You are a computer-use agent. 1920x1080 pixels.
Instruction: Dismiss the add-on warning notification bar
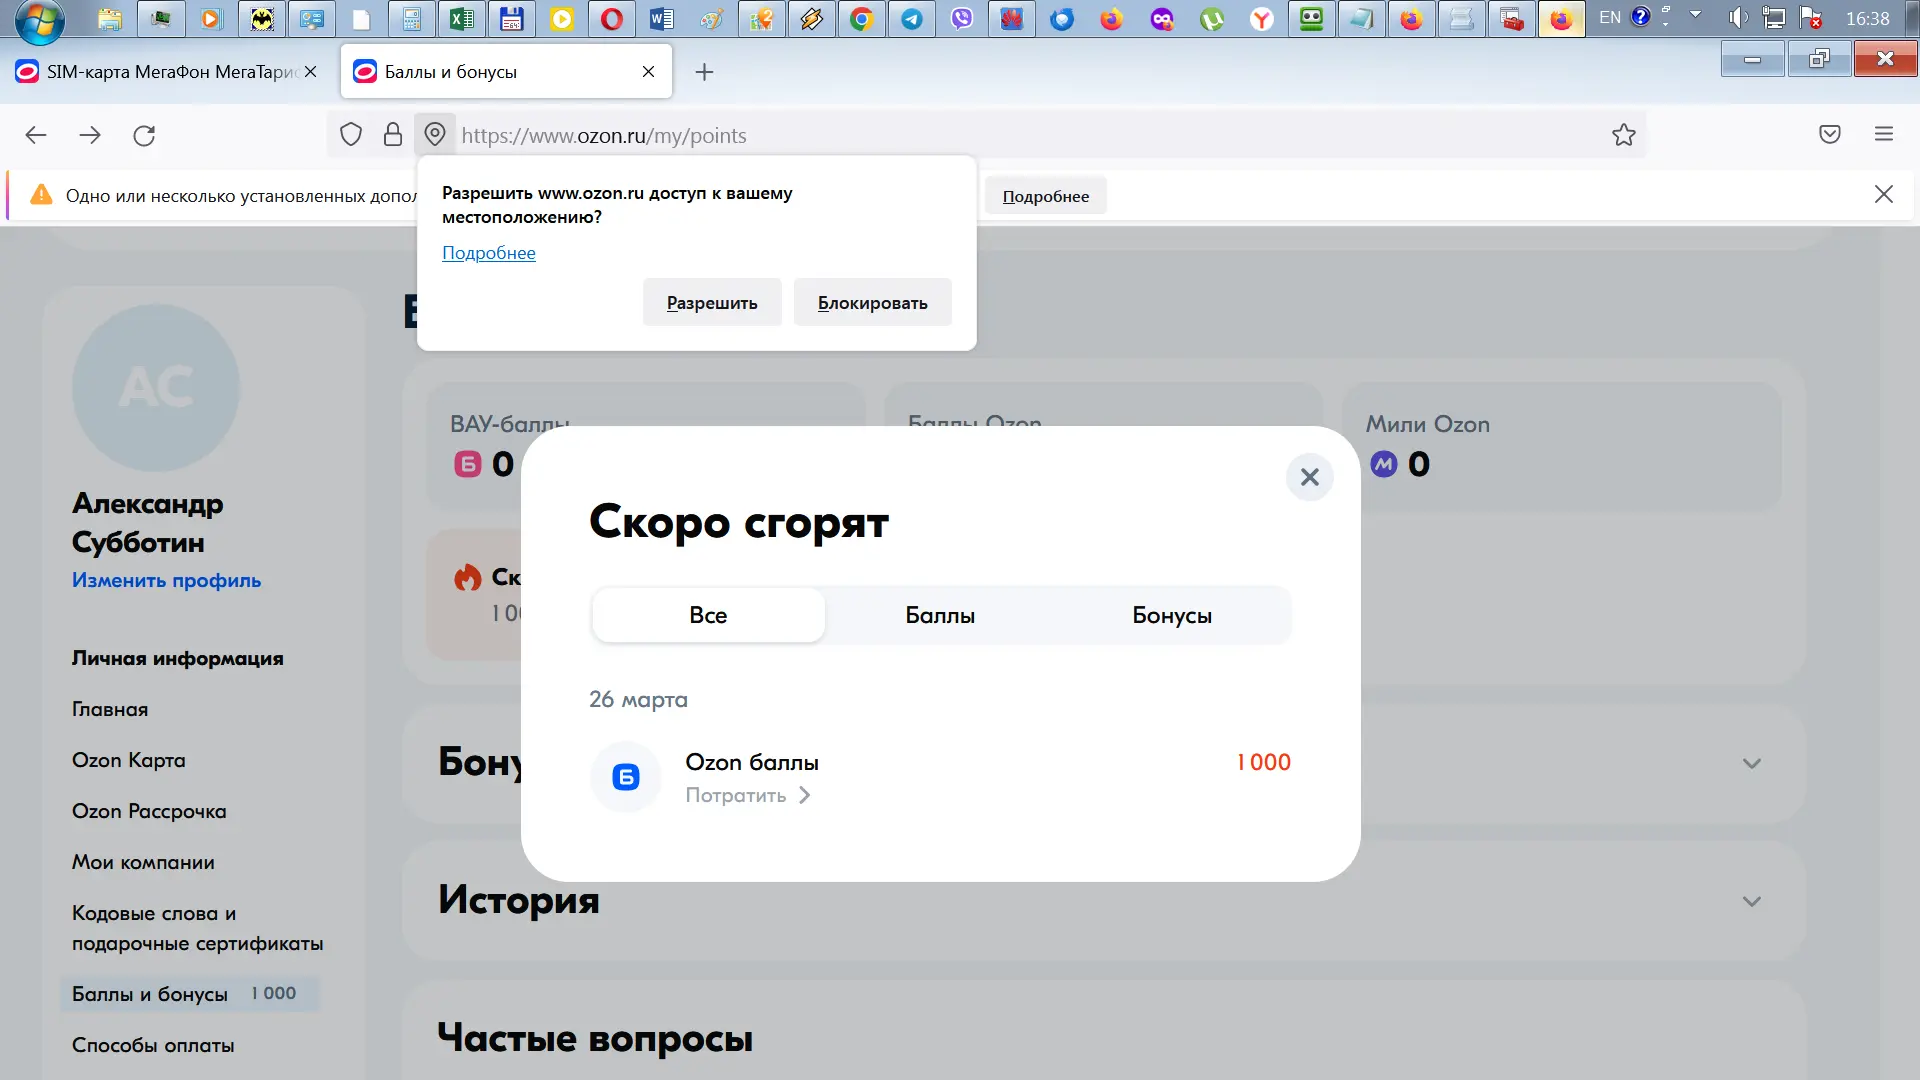(1884, 194)
